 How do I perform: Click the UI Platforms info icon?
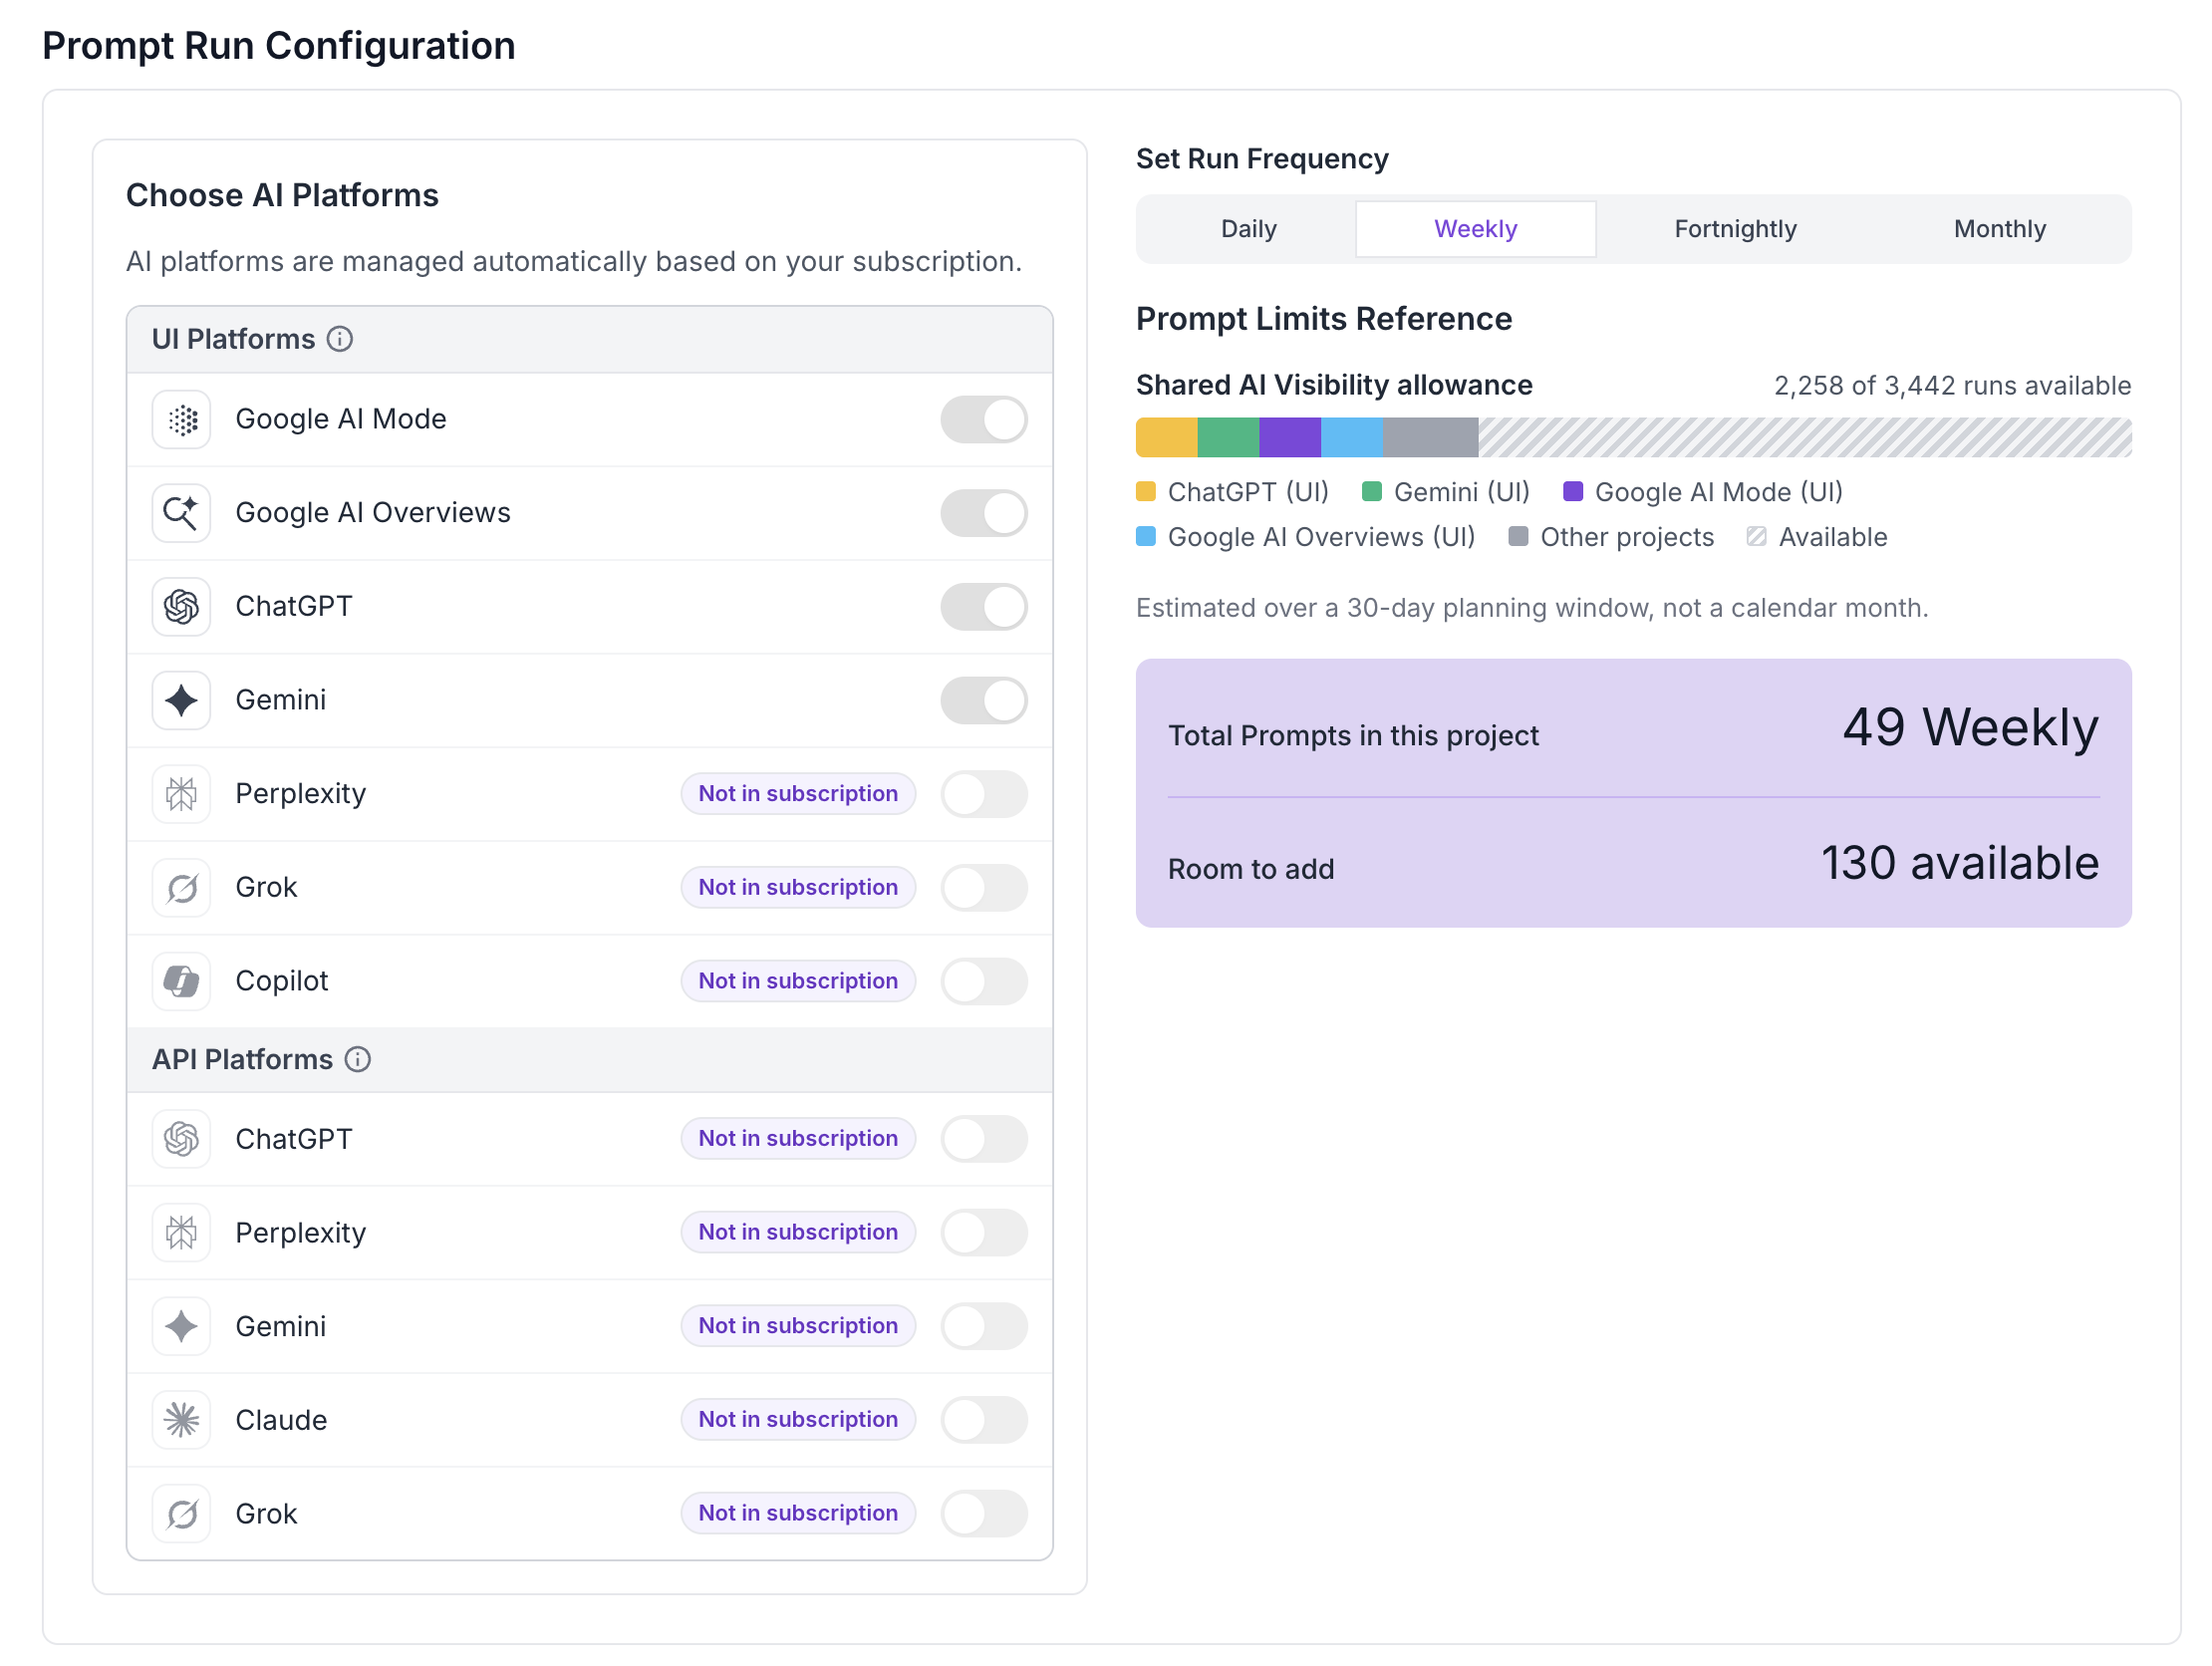(x=340, y=339)
